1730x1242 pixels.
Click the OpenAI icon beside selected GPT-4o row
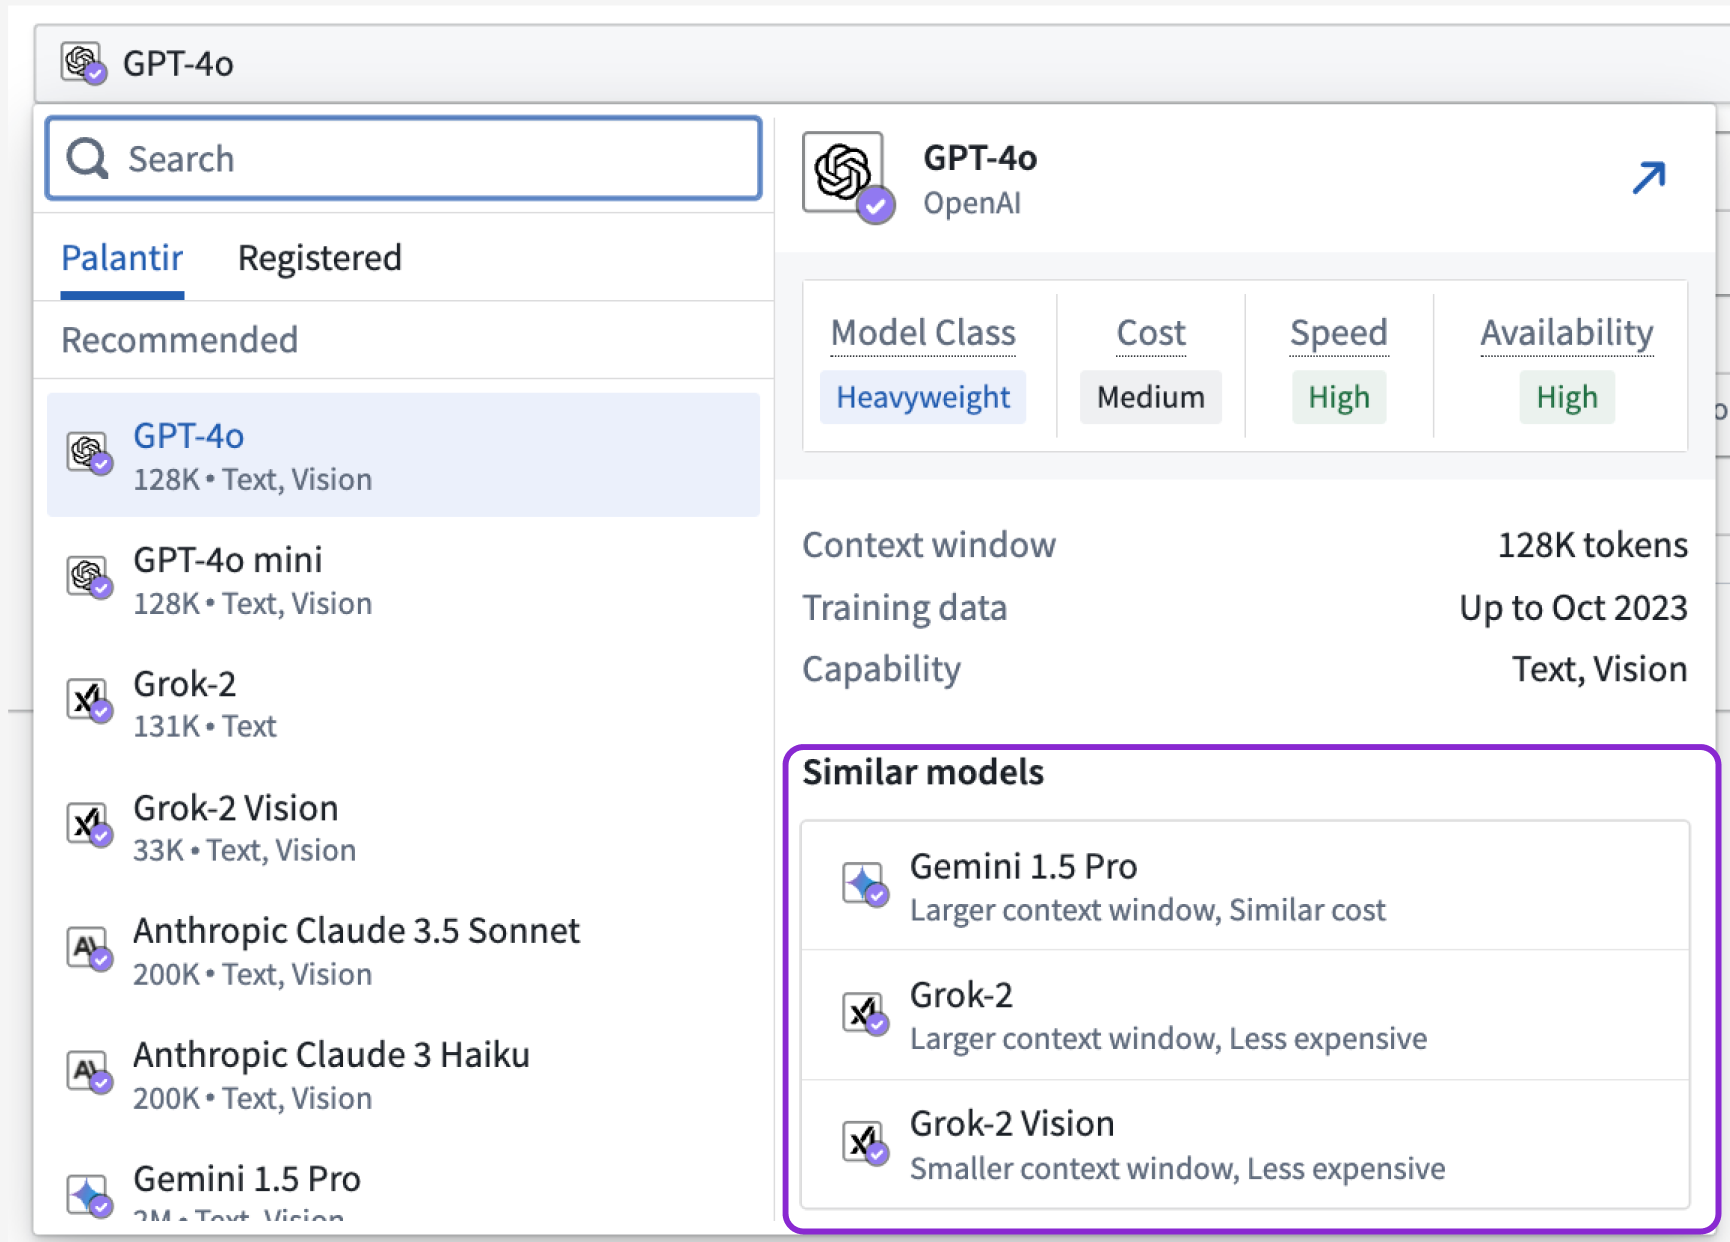[89, 453]
